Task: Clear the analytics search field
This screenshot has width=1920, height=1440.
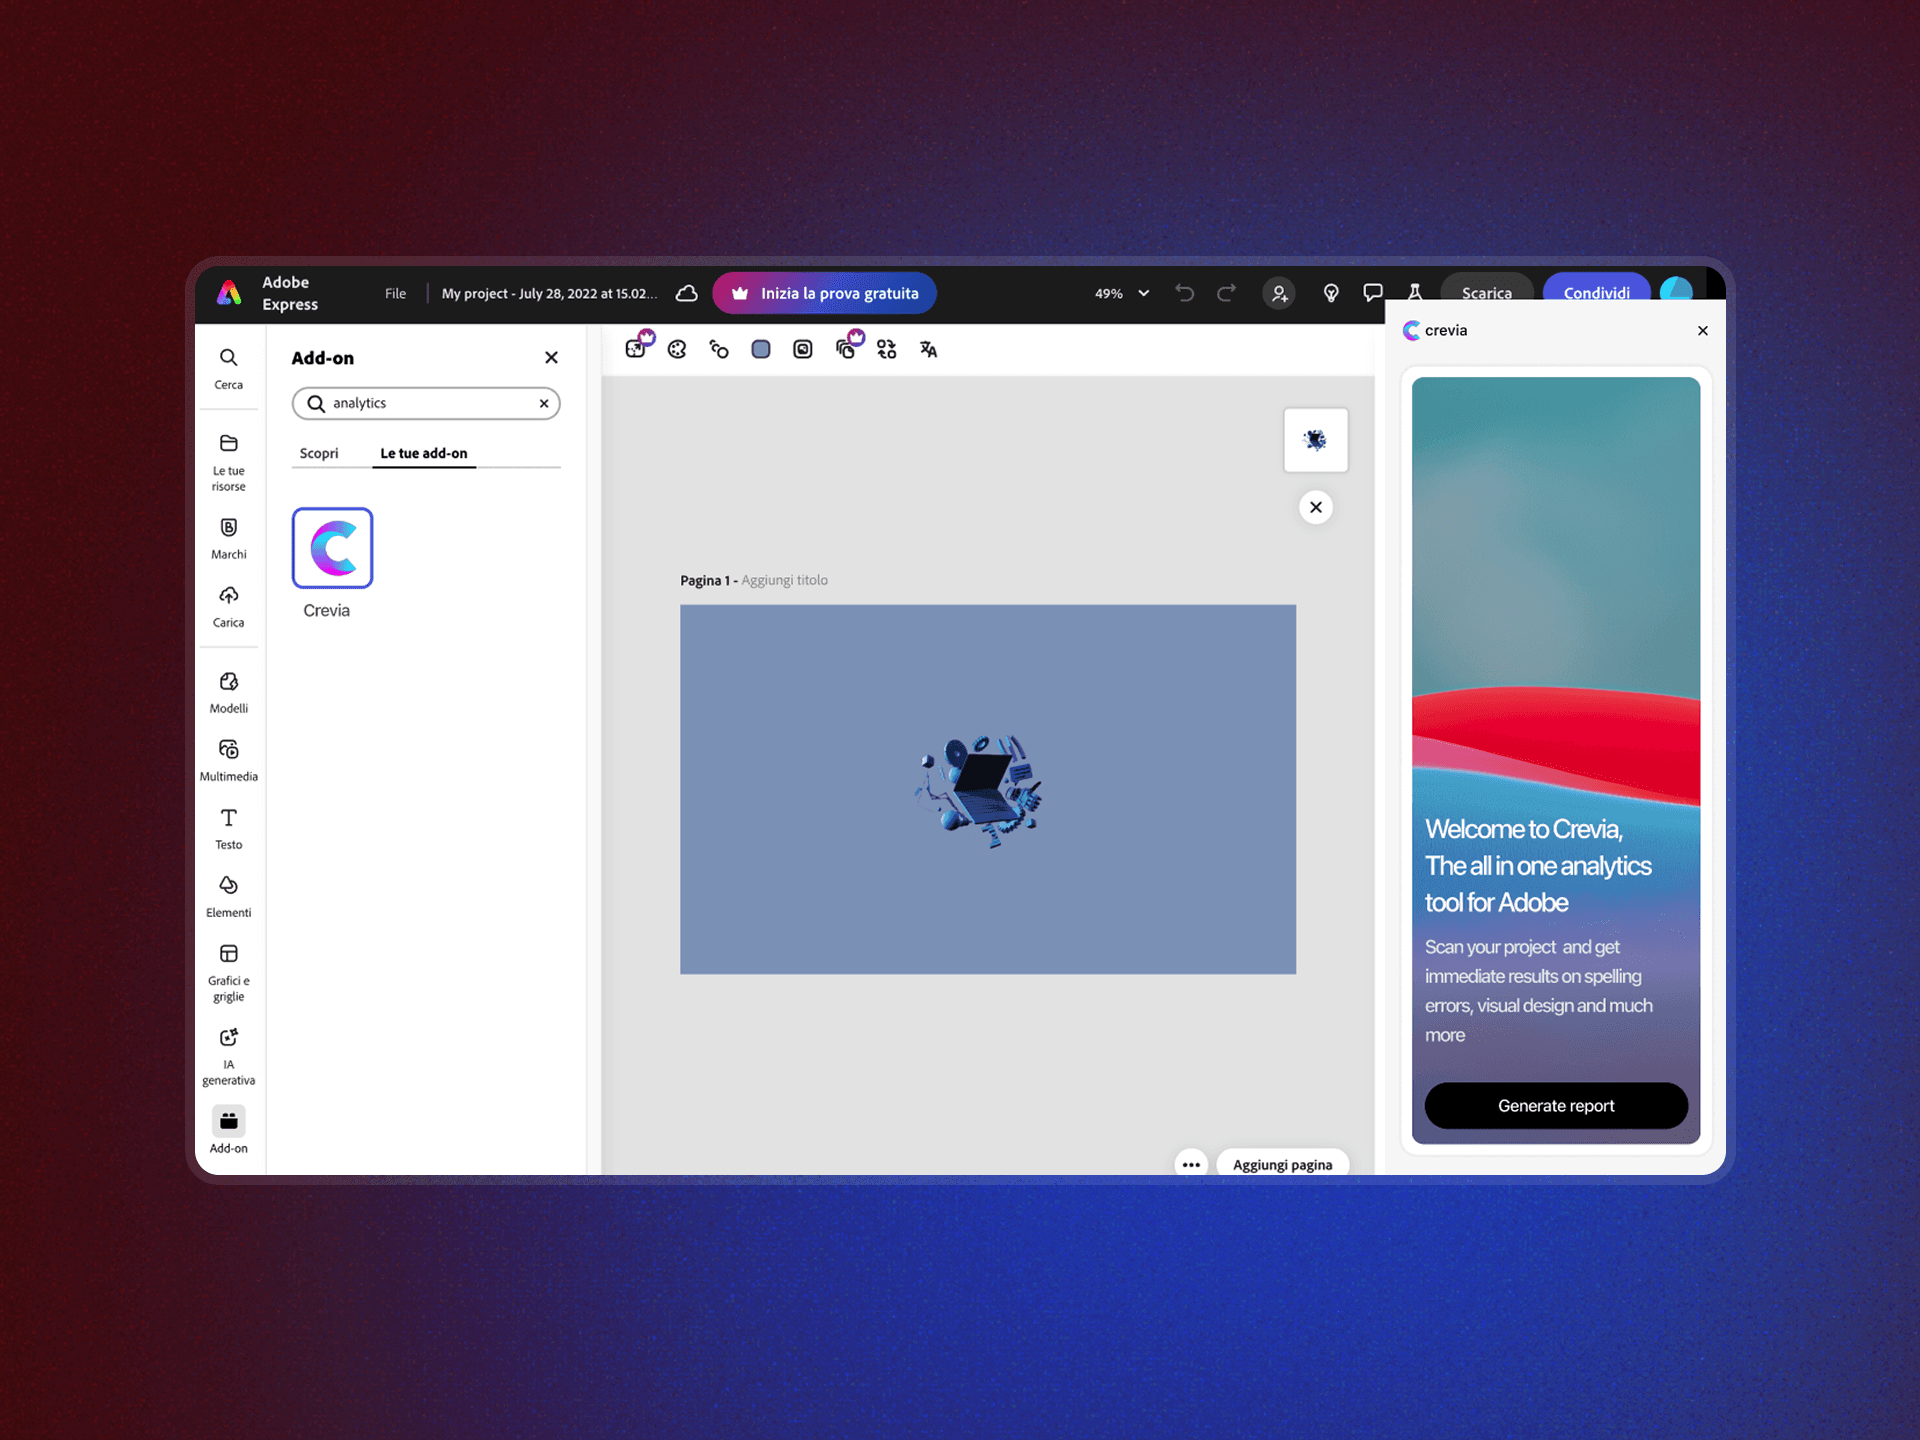Action: [x=544, y=403]
